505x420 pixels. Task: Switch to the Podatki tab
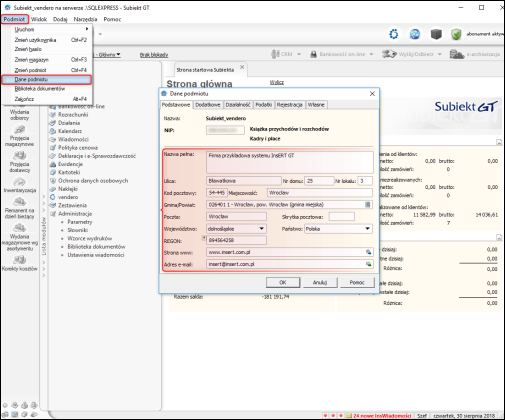click(x=264, y=105)
